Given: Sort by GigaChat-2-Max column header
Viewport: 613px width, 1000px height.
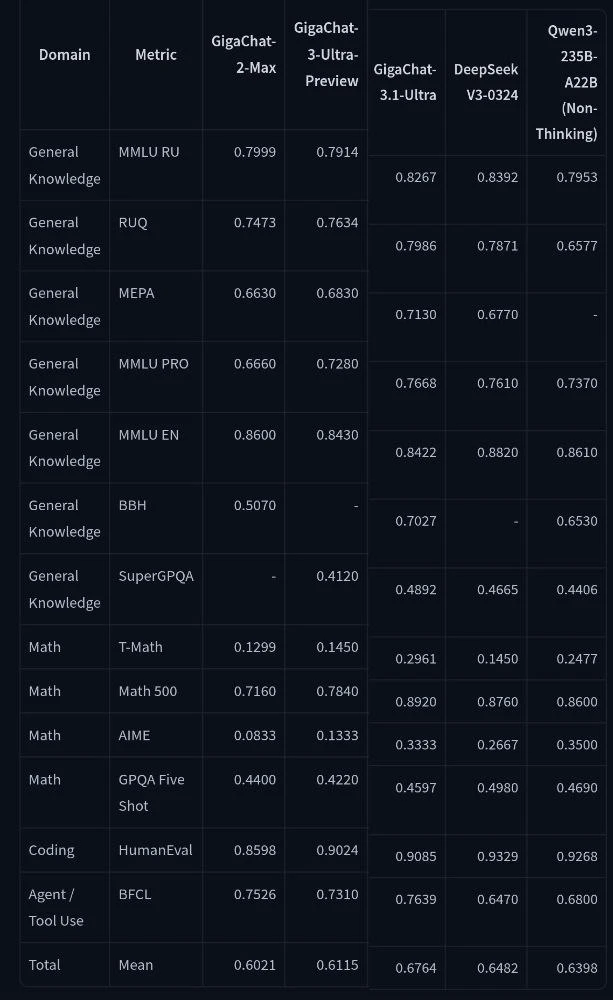Looking at the screenshot, I should [243, 55].
